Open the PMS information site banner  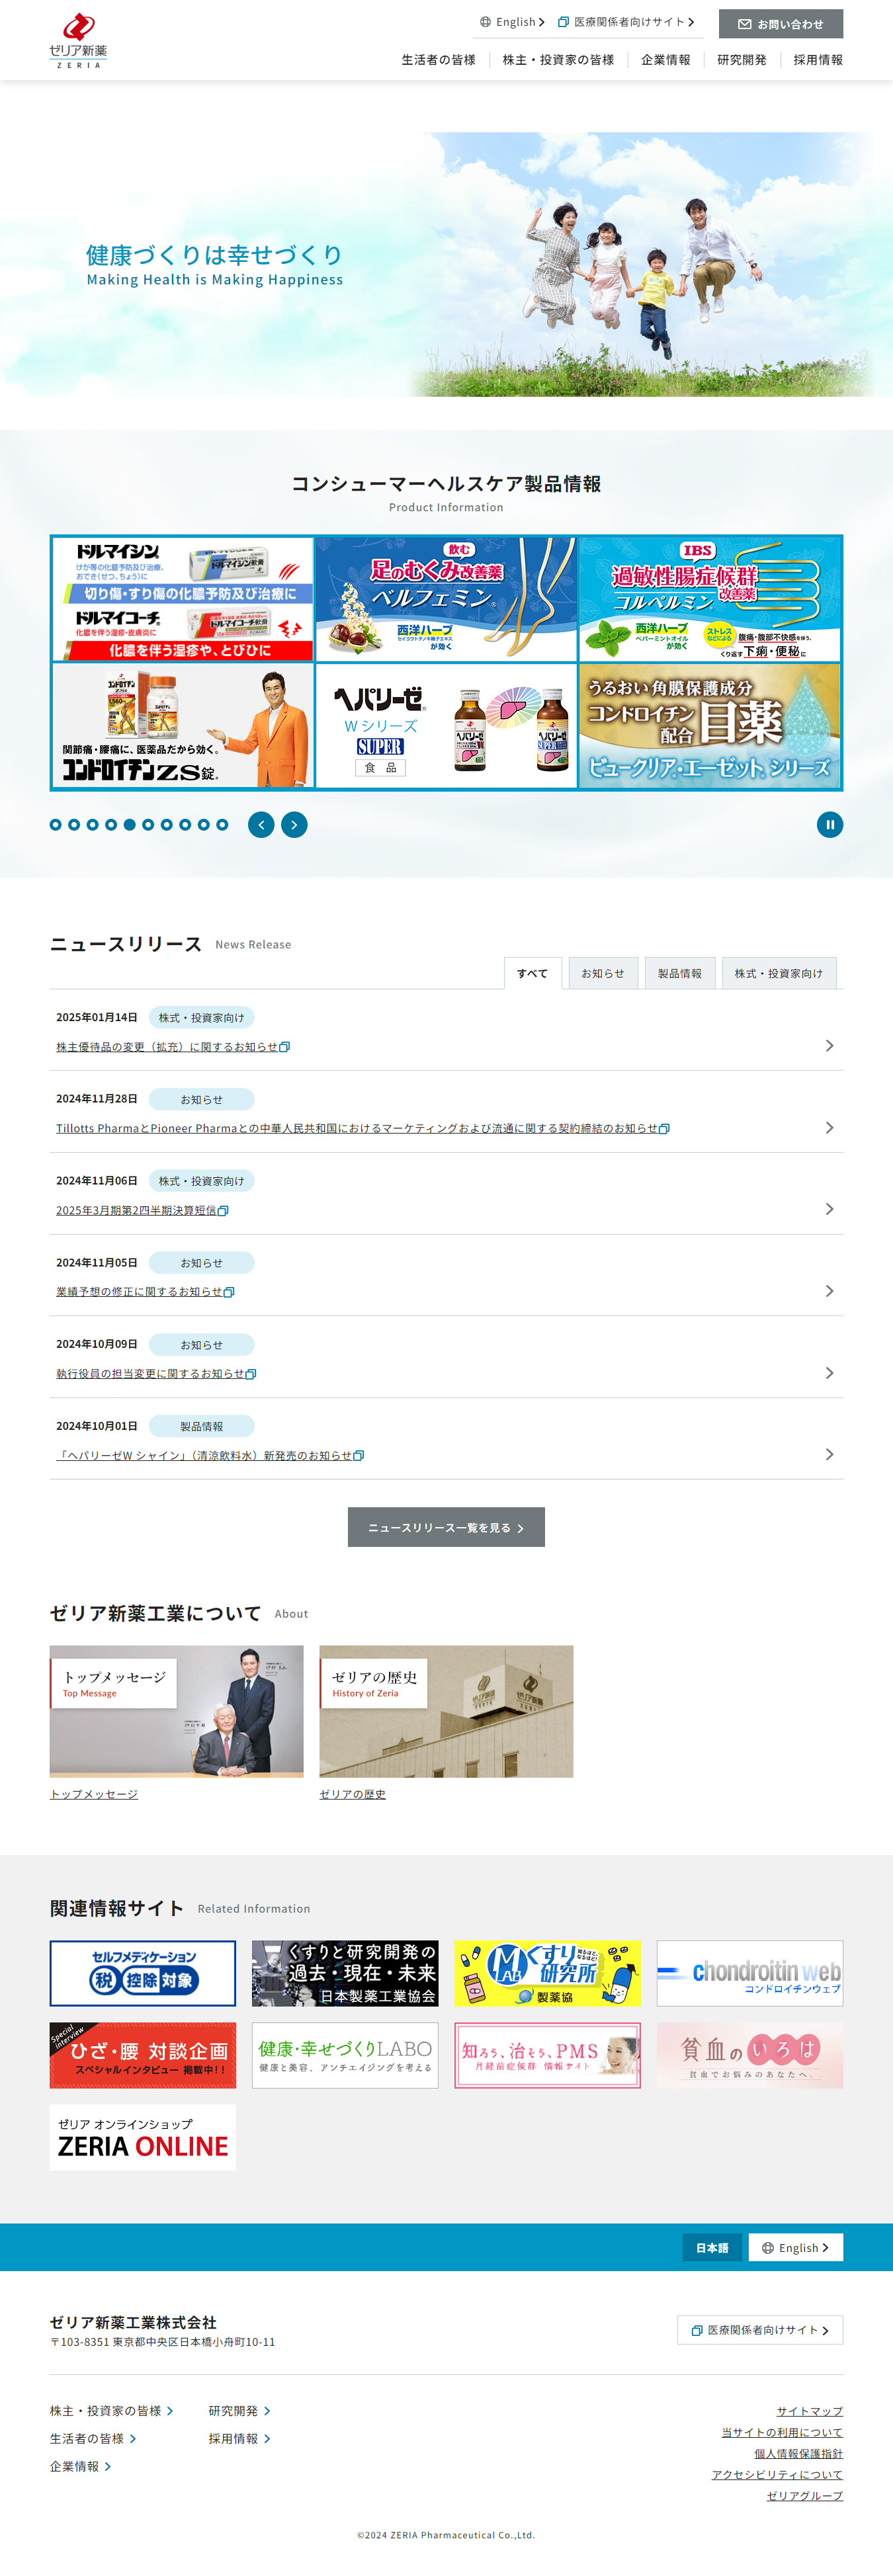(547, 2055)
